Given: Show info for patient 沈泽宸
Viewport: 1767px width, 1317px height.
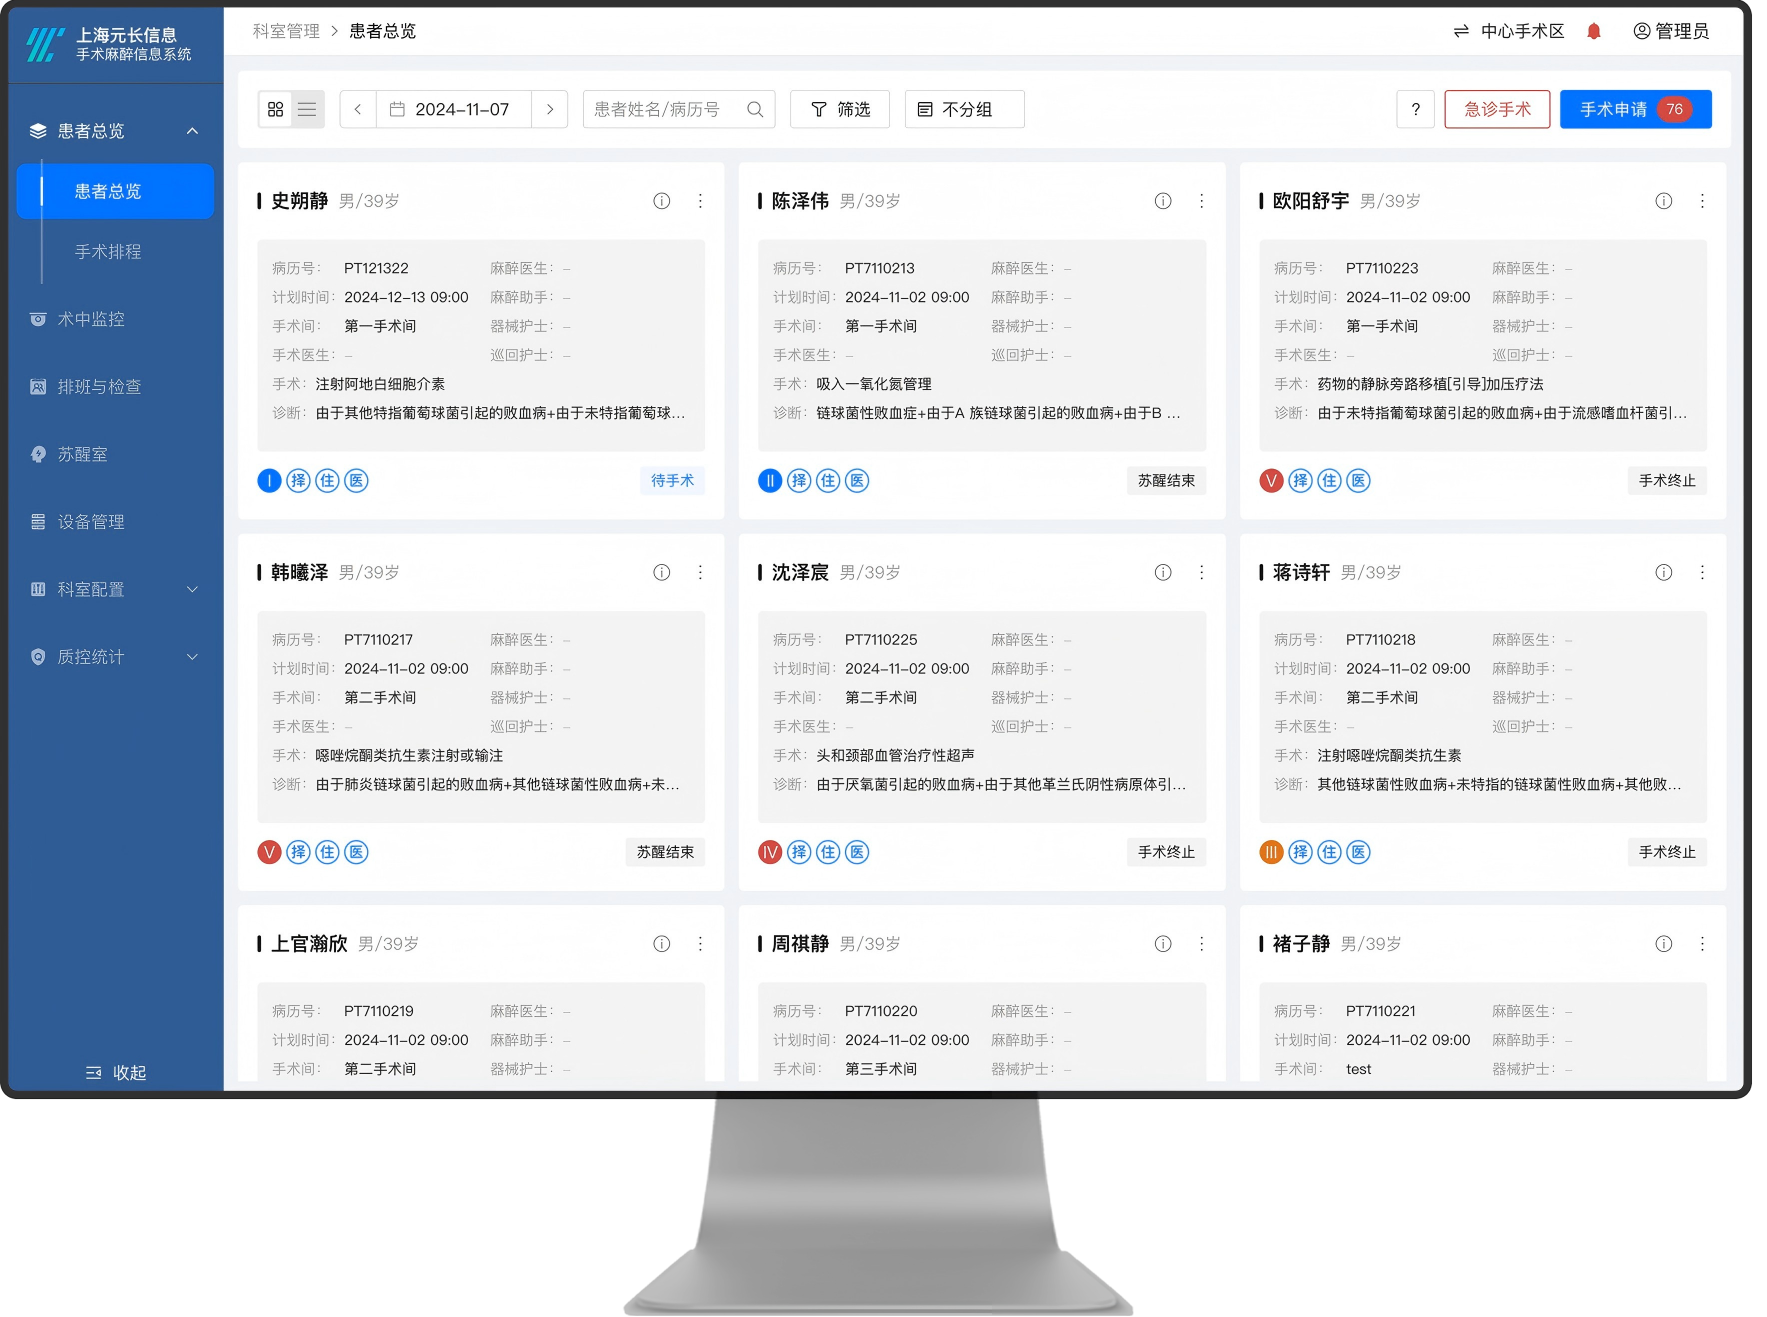Looking at the screenshot, I should (x=1162, y=572).
